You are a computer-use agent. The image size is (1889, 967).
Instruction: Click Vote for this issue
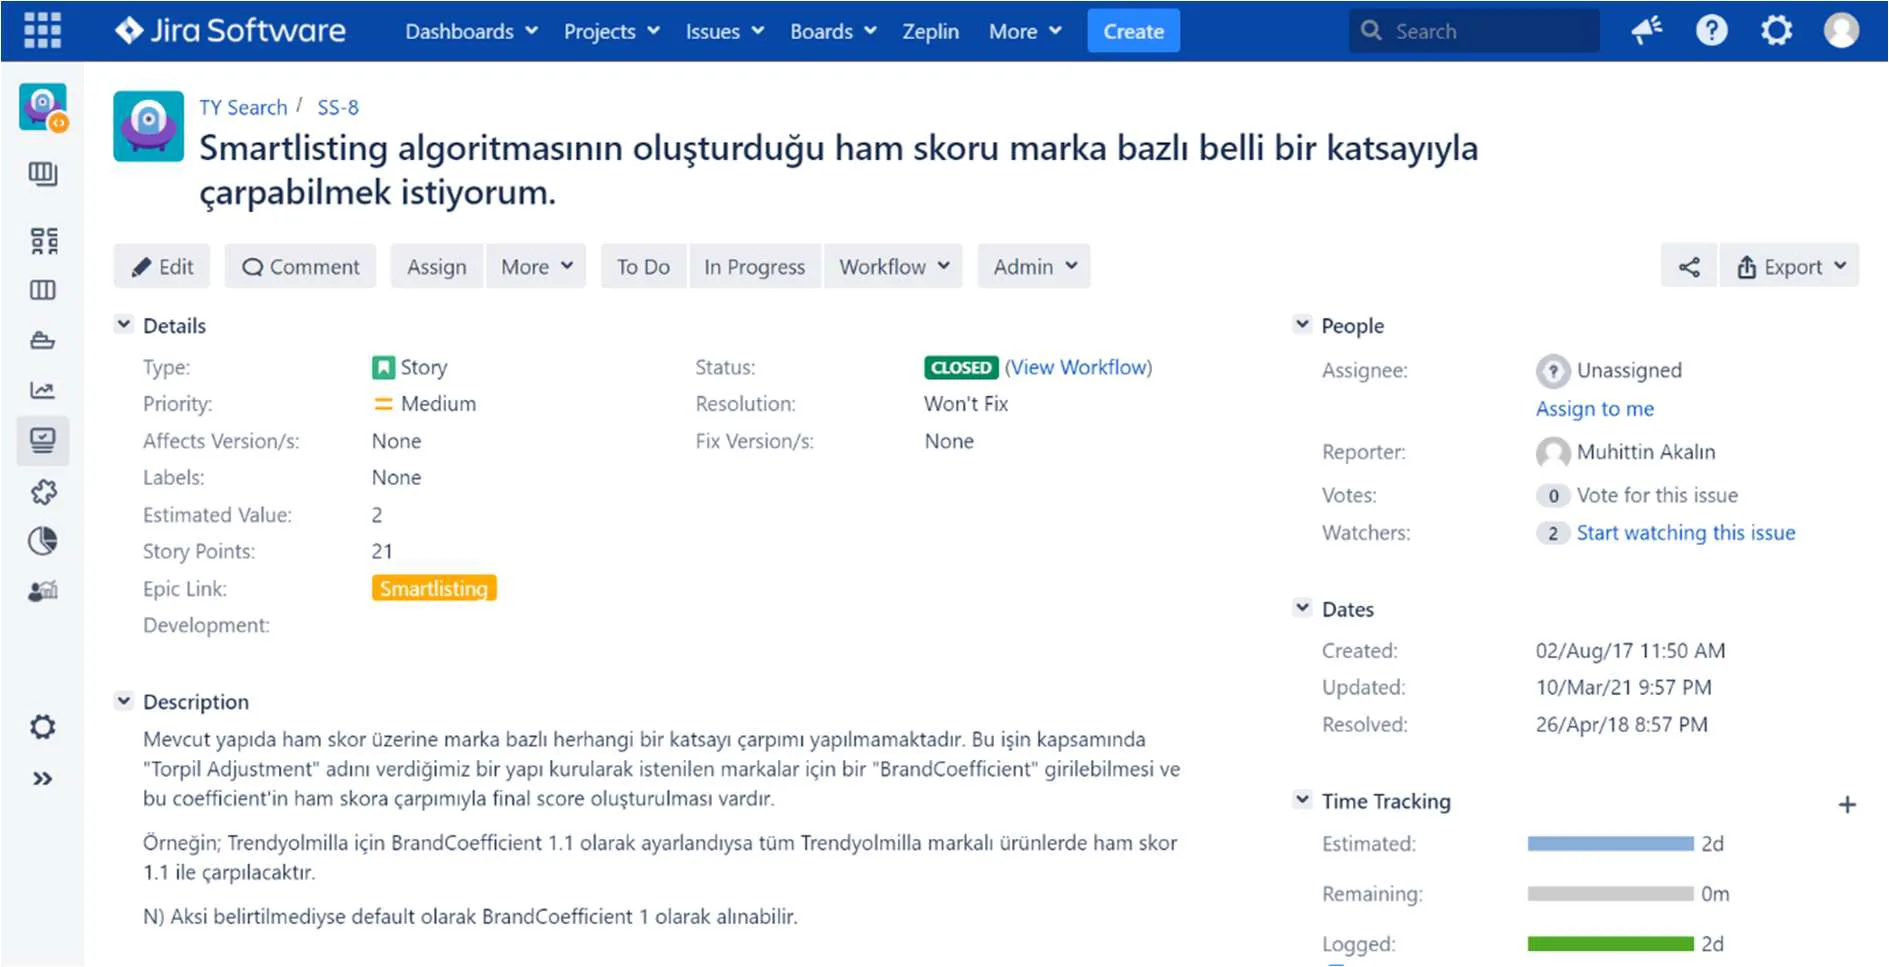(x=1657, y=495)
